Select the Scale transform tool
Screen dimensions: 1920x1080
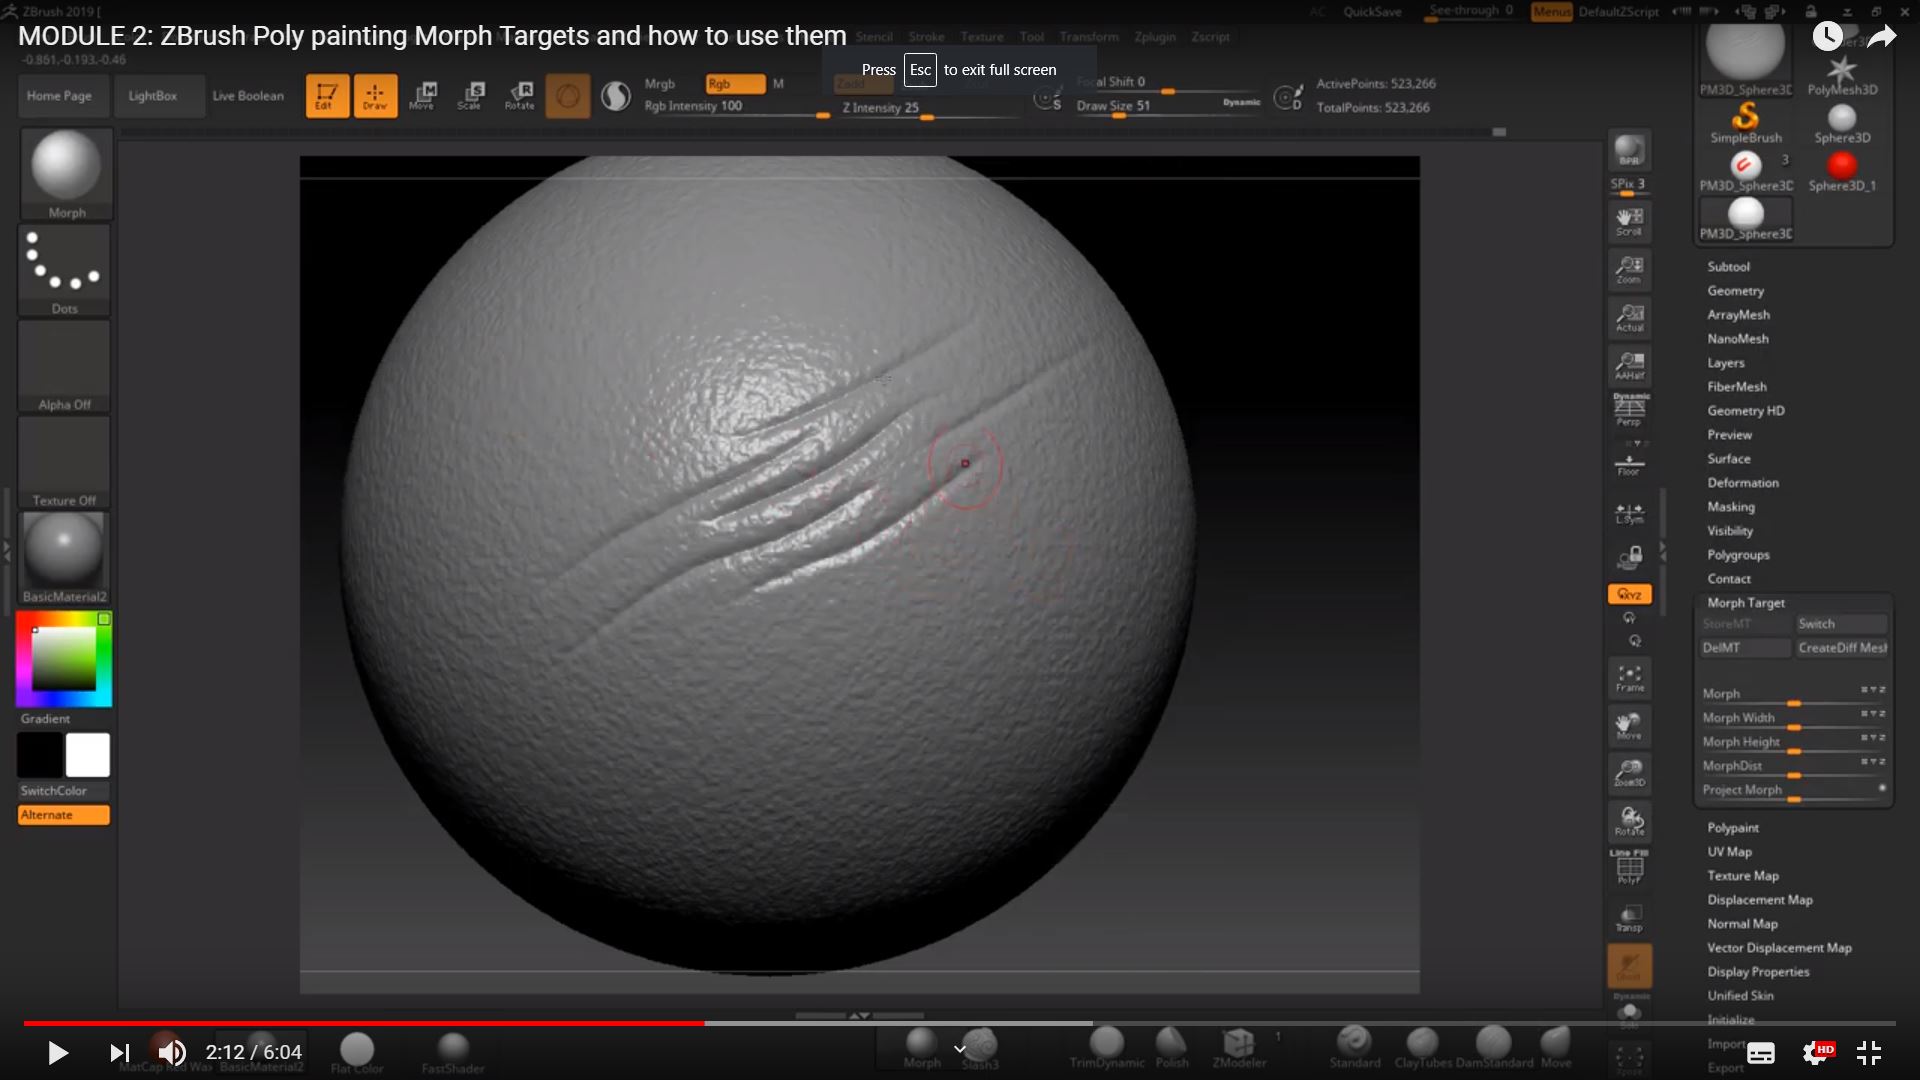(470, 96)
